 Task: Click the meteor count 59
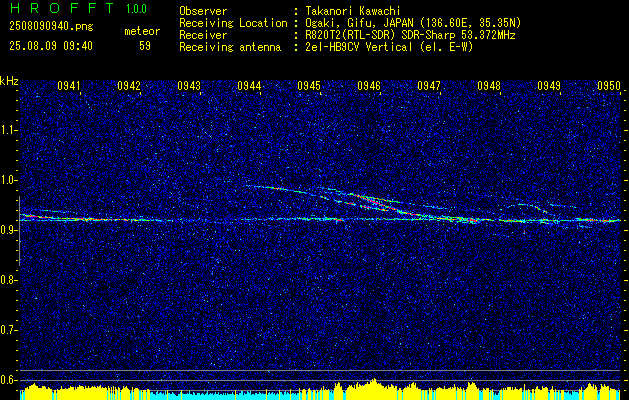coord(145,46)
